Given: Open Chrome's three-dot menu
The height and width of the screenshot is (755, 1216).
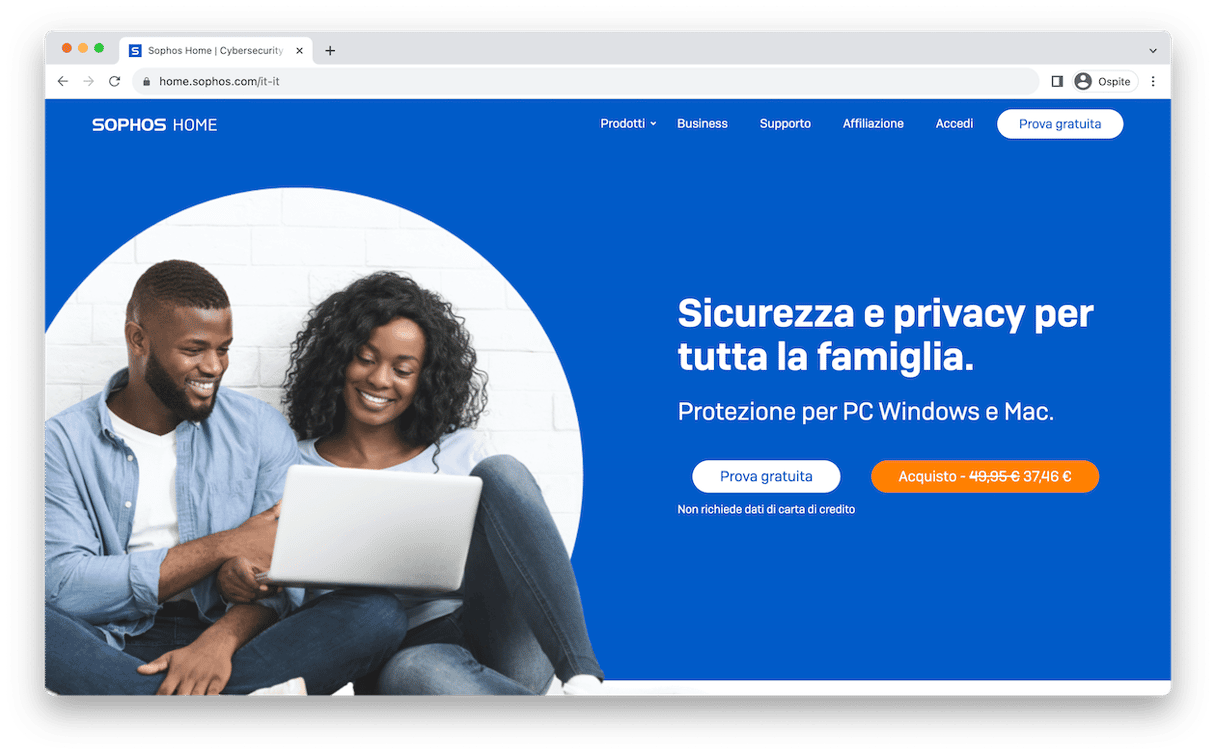Looking at the screenshot, I should pyautogui.click(x=1153, y=81).
